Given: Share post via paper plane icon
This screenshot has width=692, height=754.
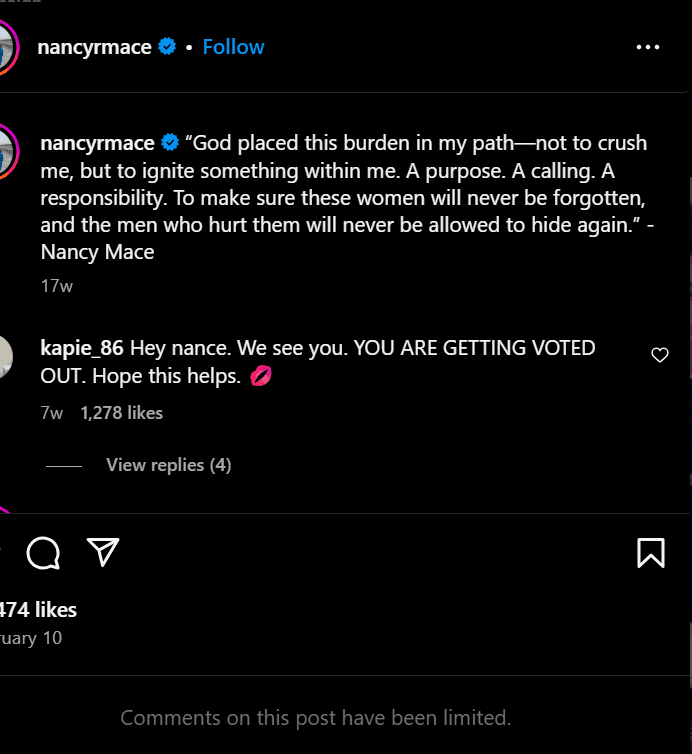Looking at the screenshot, I should click(103, 552).
